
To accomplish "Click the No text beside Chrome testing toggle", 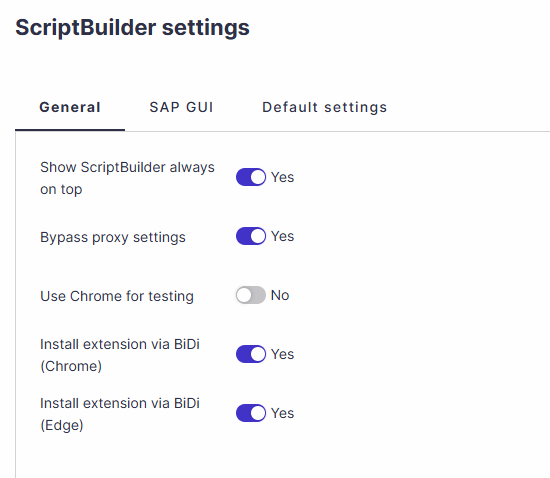I will tap(280, 295).
